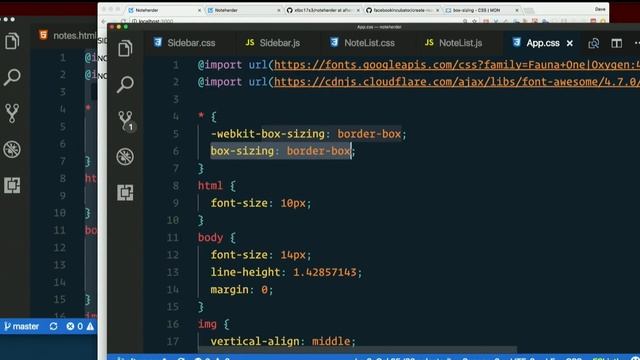The height and width of the screenshot is (360, 640).
Task: Open Debug view in the App.css window
Action: (x=125, y=157)
